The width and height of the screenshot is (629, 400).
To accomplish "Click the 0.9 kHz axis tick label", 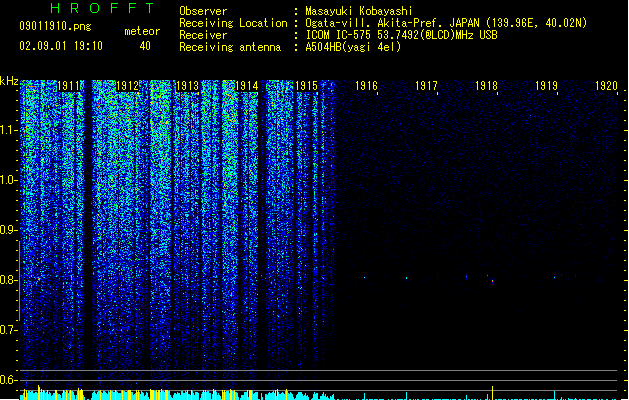I will 8,230.
